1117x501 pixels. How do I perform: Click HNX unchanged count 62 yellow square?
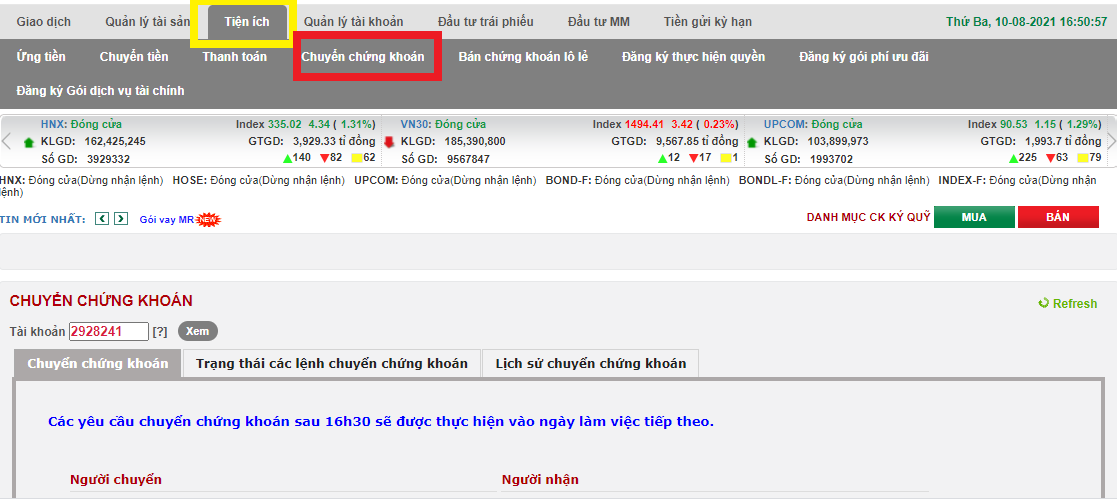coord(356,157)
